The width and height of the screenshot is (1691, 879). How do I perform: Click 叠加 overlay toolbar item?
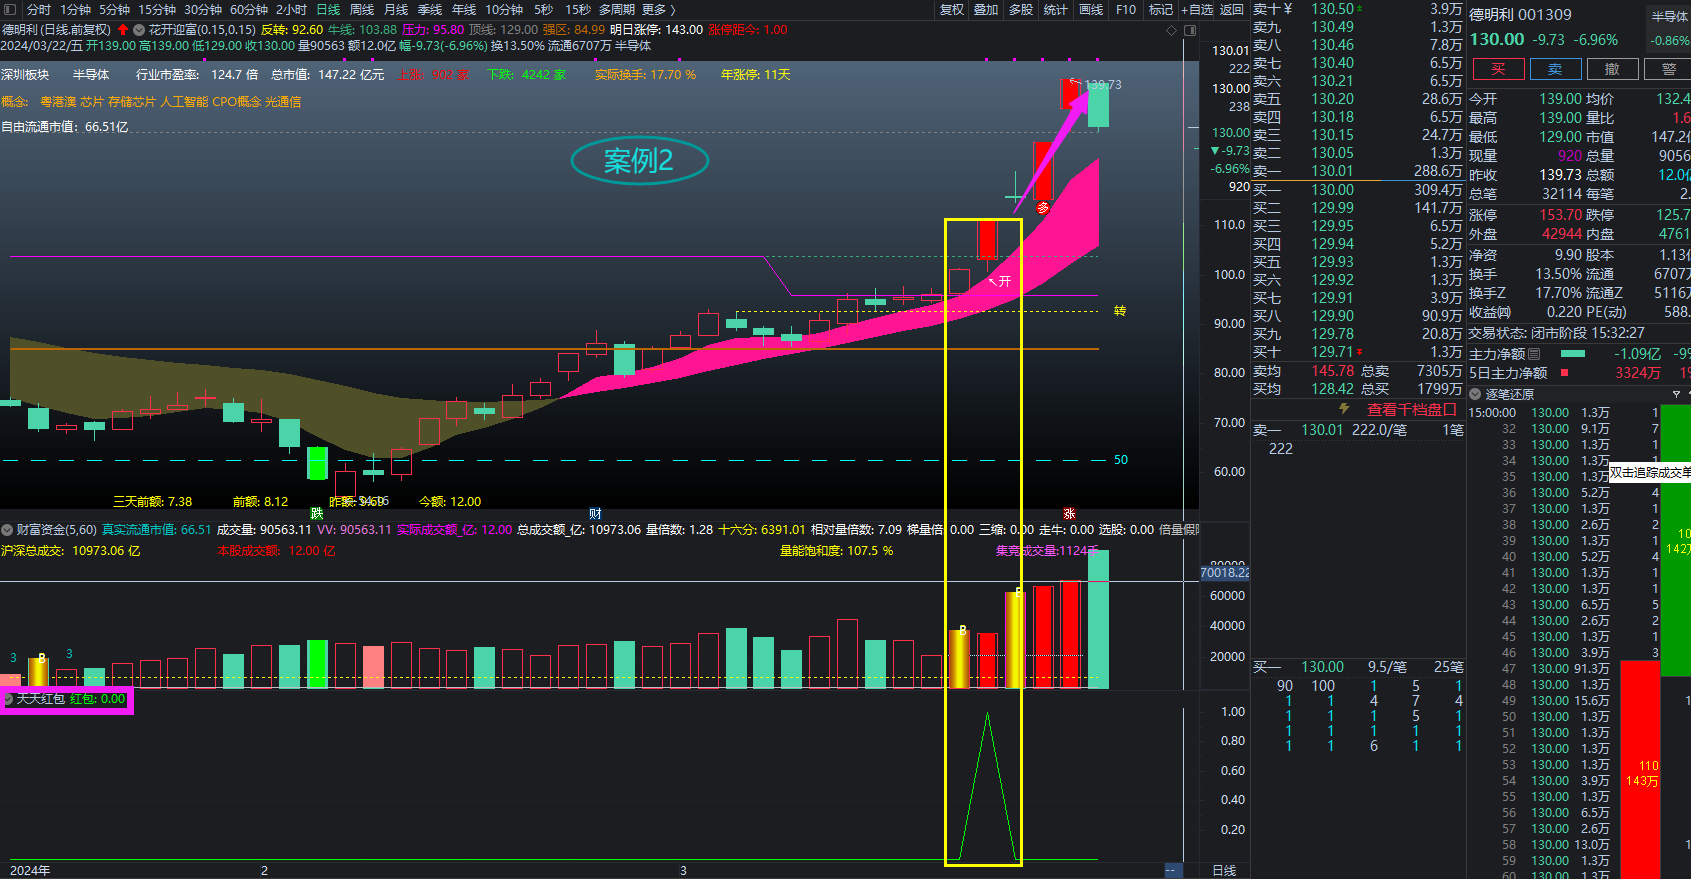(x=986, y=9)
